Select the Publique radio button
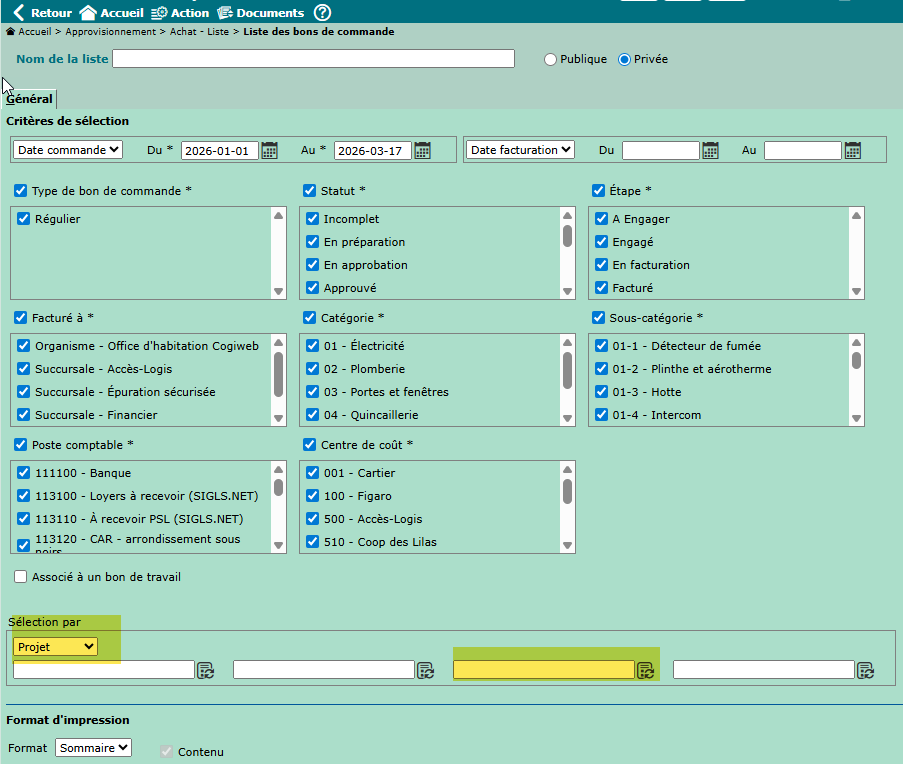The height and width of the screenshot is (764, 903). pos(550,59)
